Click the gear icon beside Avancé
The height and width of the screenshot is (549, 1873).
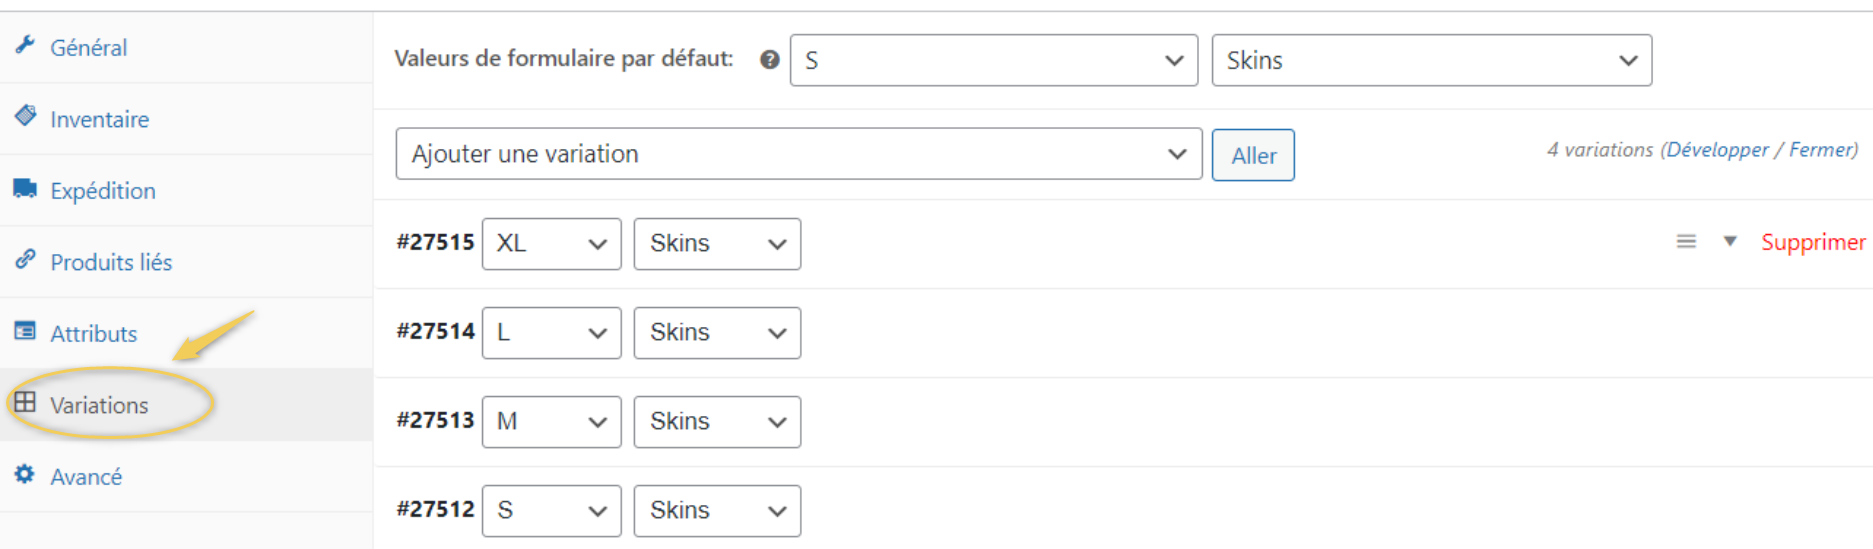pos(25,474)
